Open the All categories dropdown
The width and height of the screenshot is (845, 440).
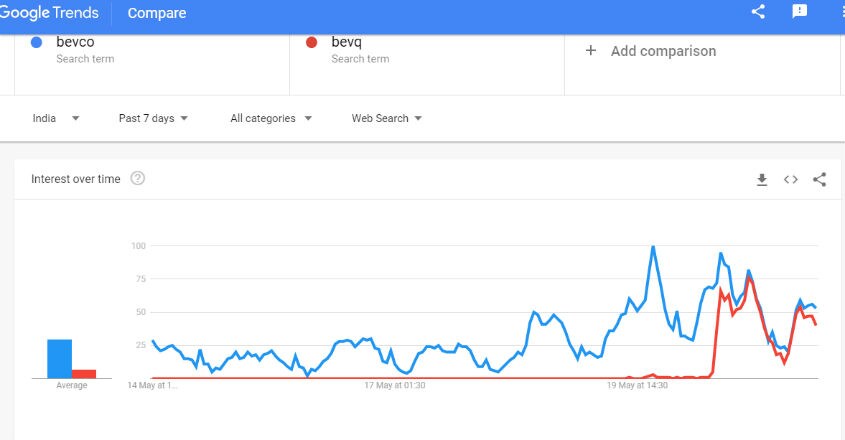(x=271, y=118)
